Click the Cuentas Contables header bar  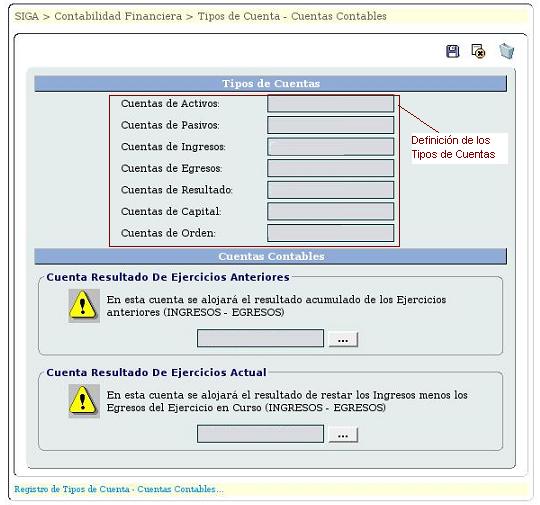[271, 257]
